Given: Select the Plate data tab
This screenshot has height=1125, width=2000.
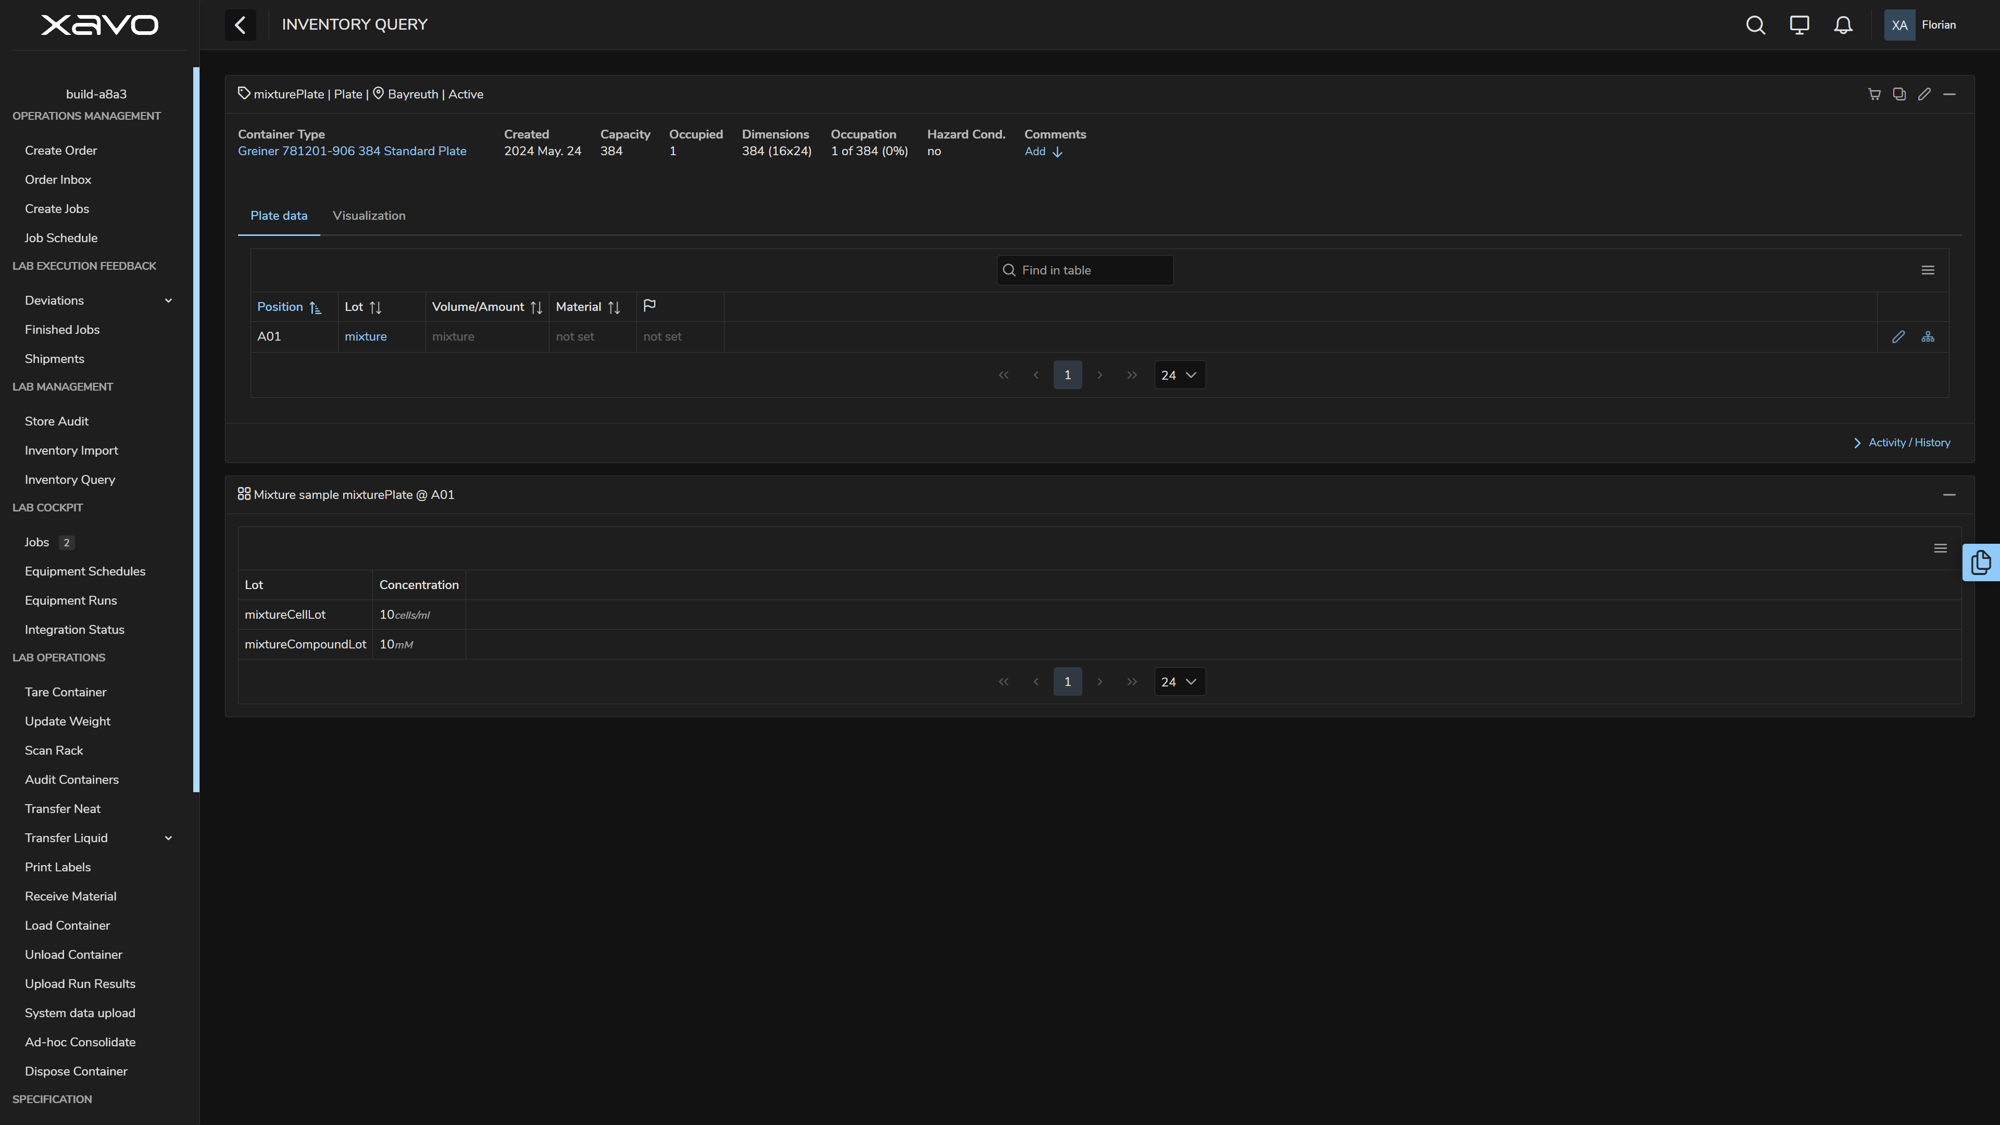Looking at the screenshot, I should (279, 216).
